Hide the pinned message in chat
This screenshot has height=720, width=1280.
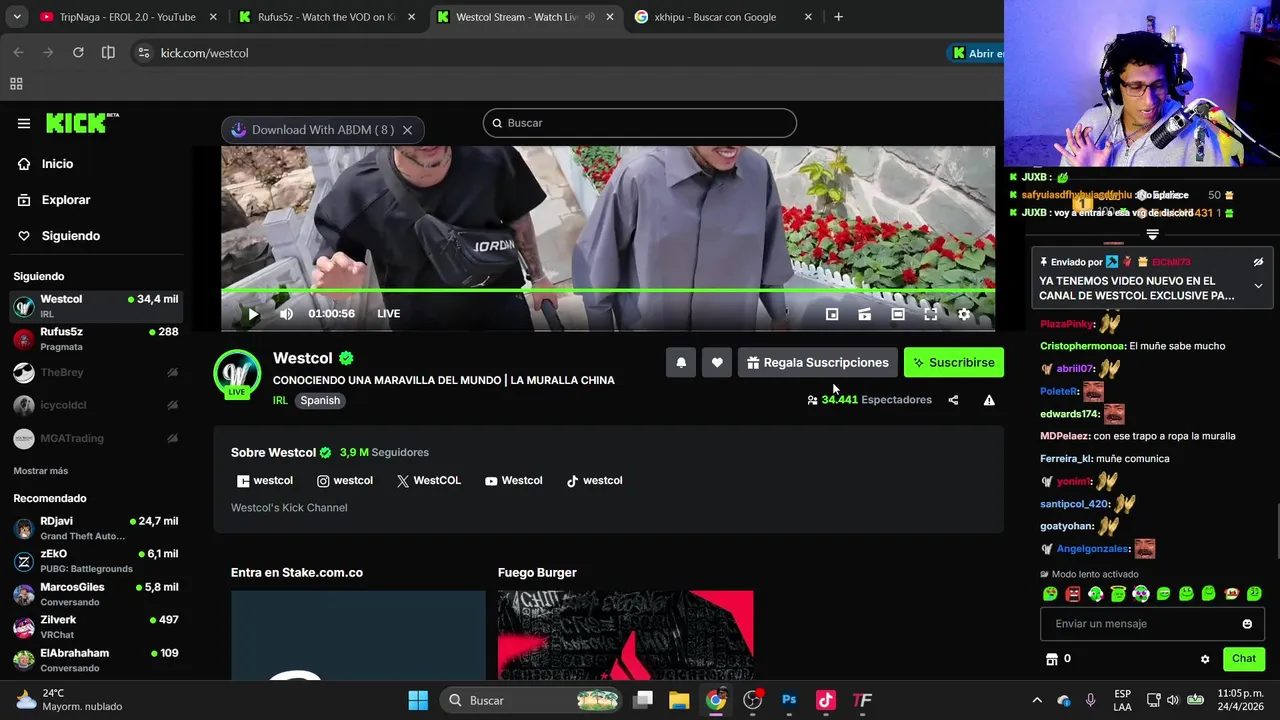click(x=1258, y=262)
